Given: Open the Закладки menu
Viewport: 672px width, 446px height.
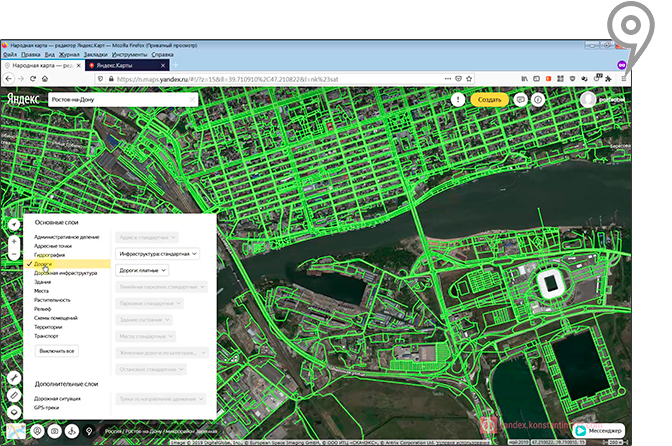Looking at the screenshot, I should click(x=96, y=54).
